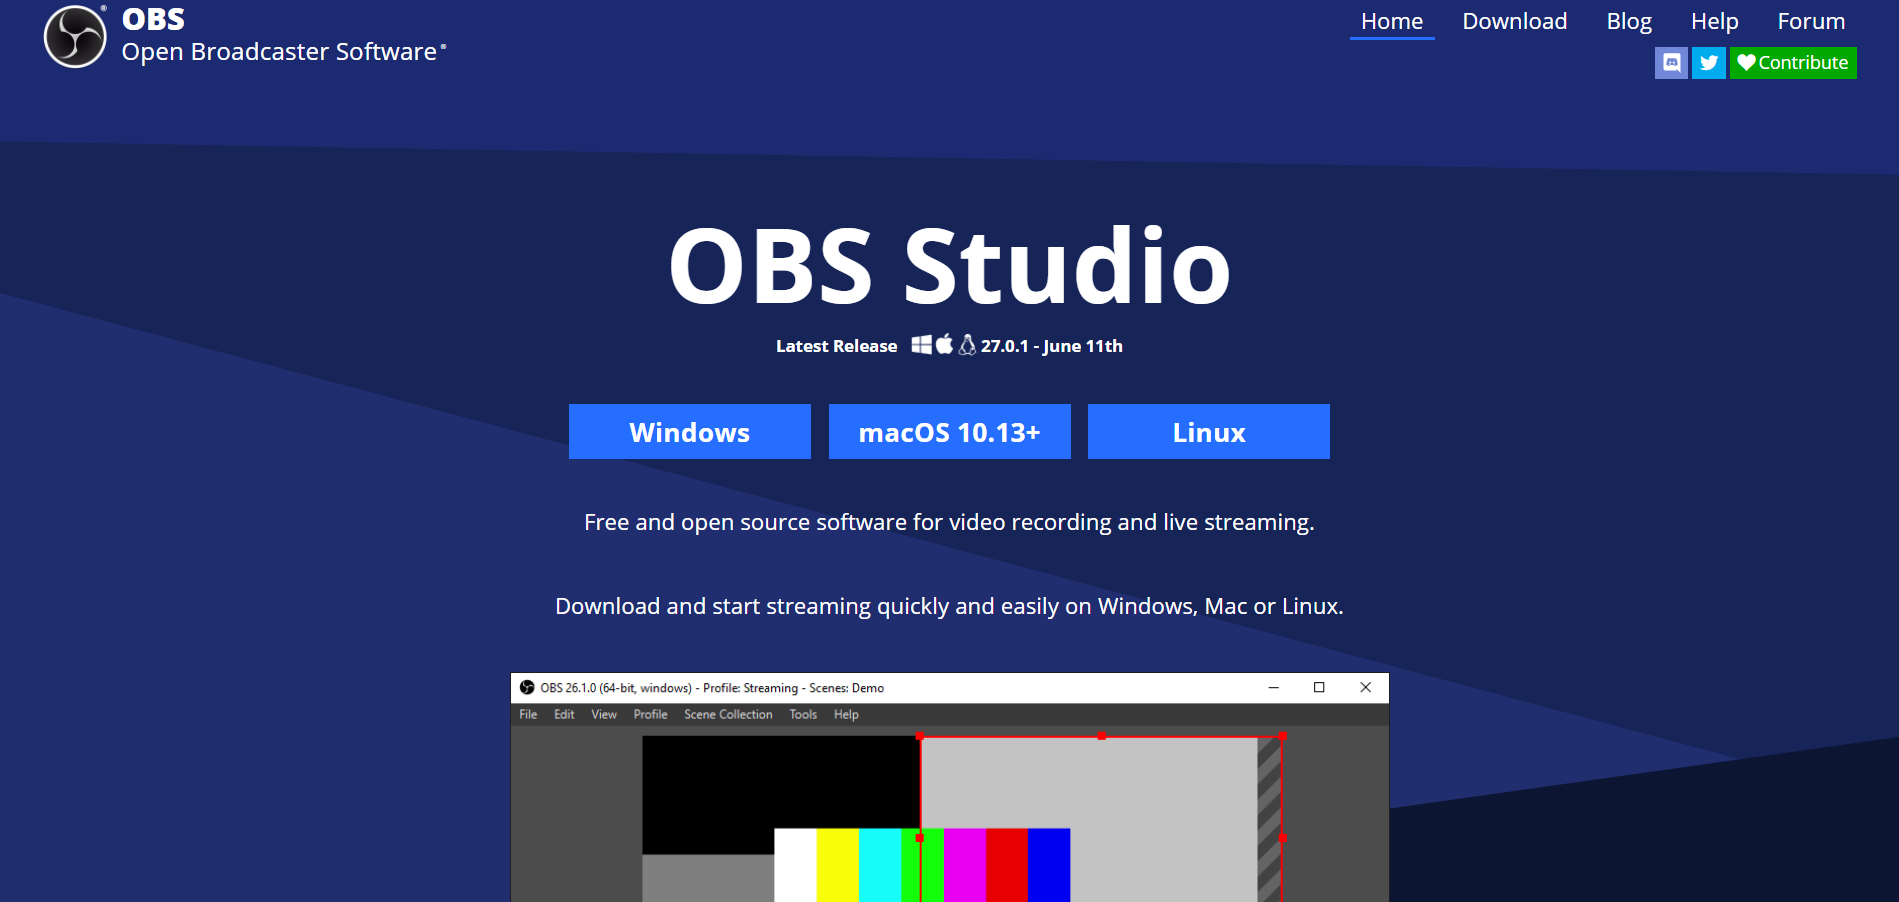1899x902 pixels.
Task: Click the "27.0.1 - June 11th" release text
Action: click(x=1051, y=346)
